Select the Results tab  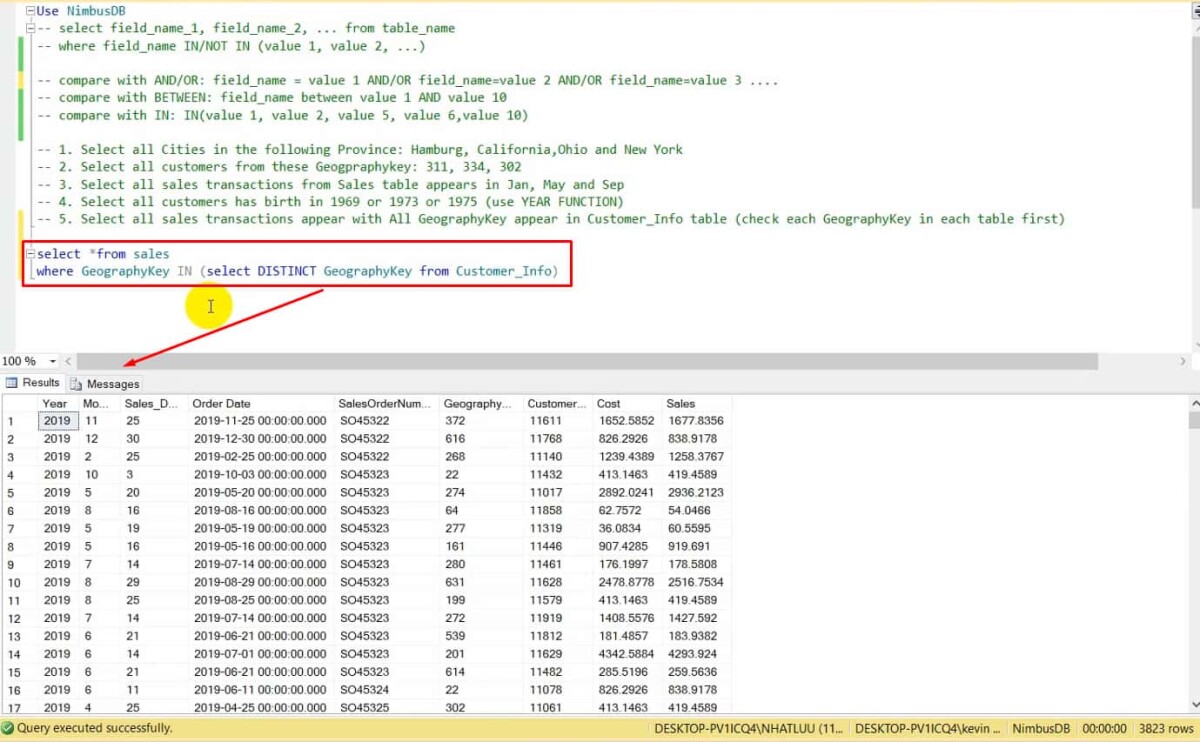coord(38,382)
